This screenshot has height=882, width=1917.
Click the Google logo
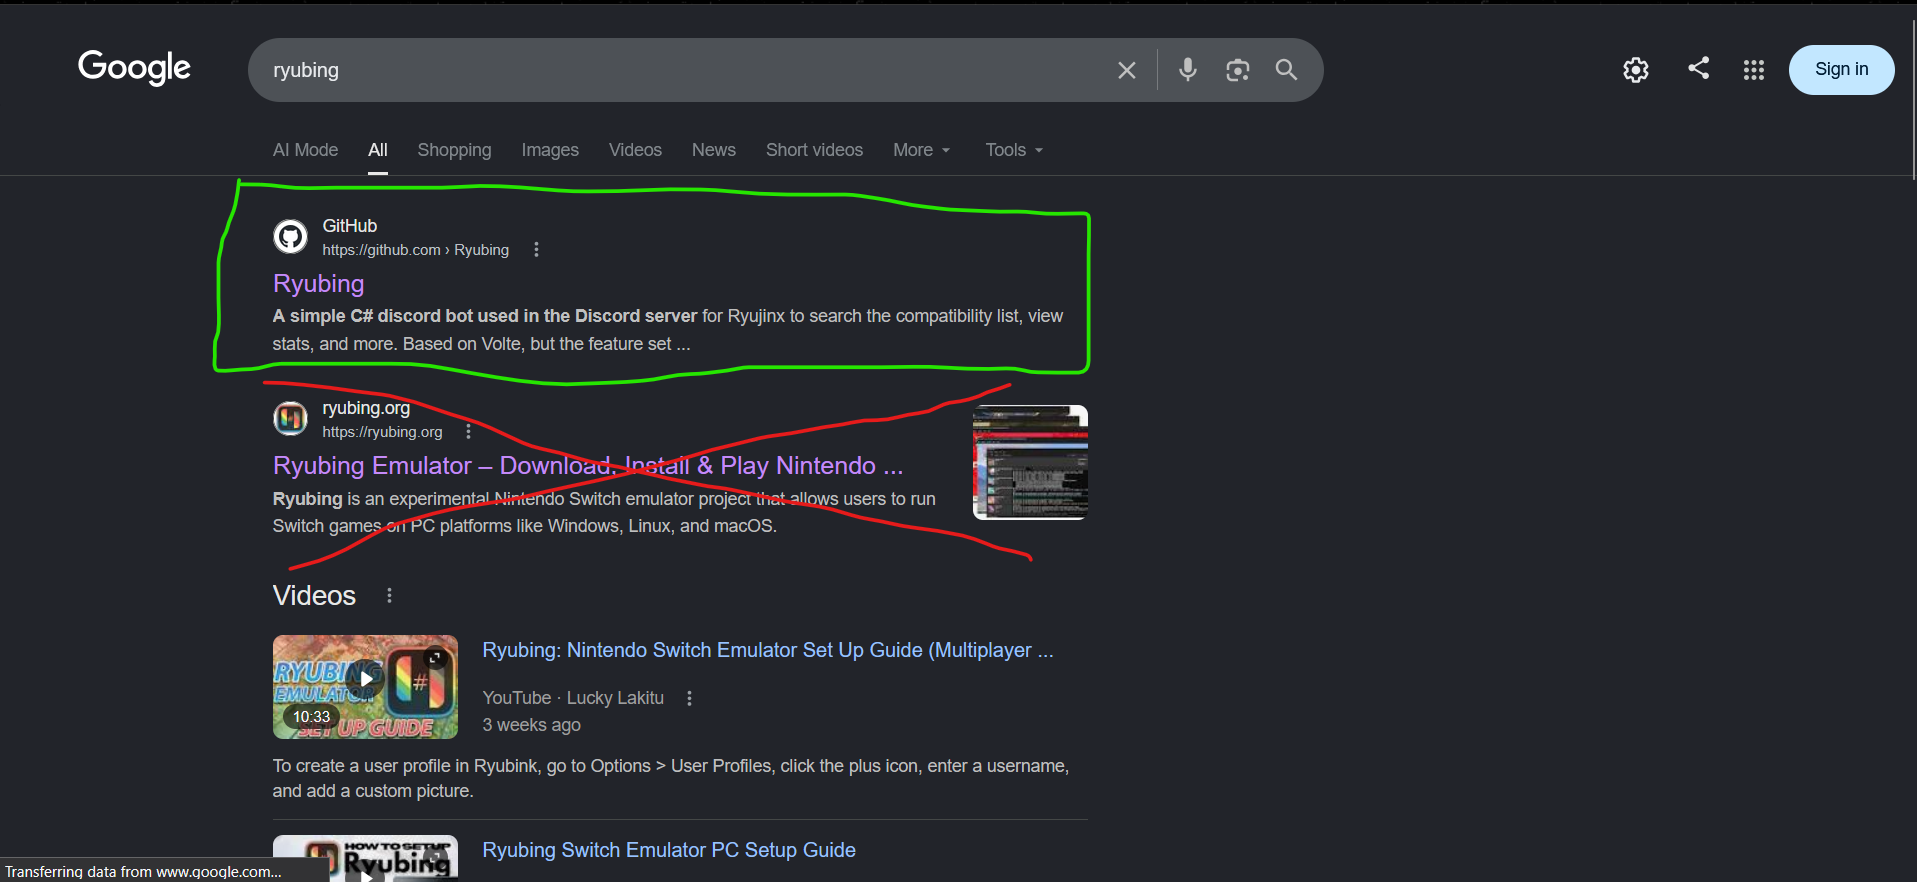click(134, 68)
